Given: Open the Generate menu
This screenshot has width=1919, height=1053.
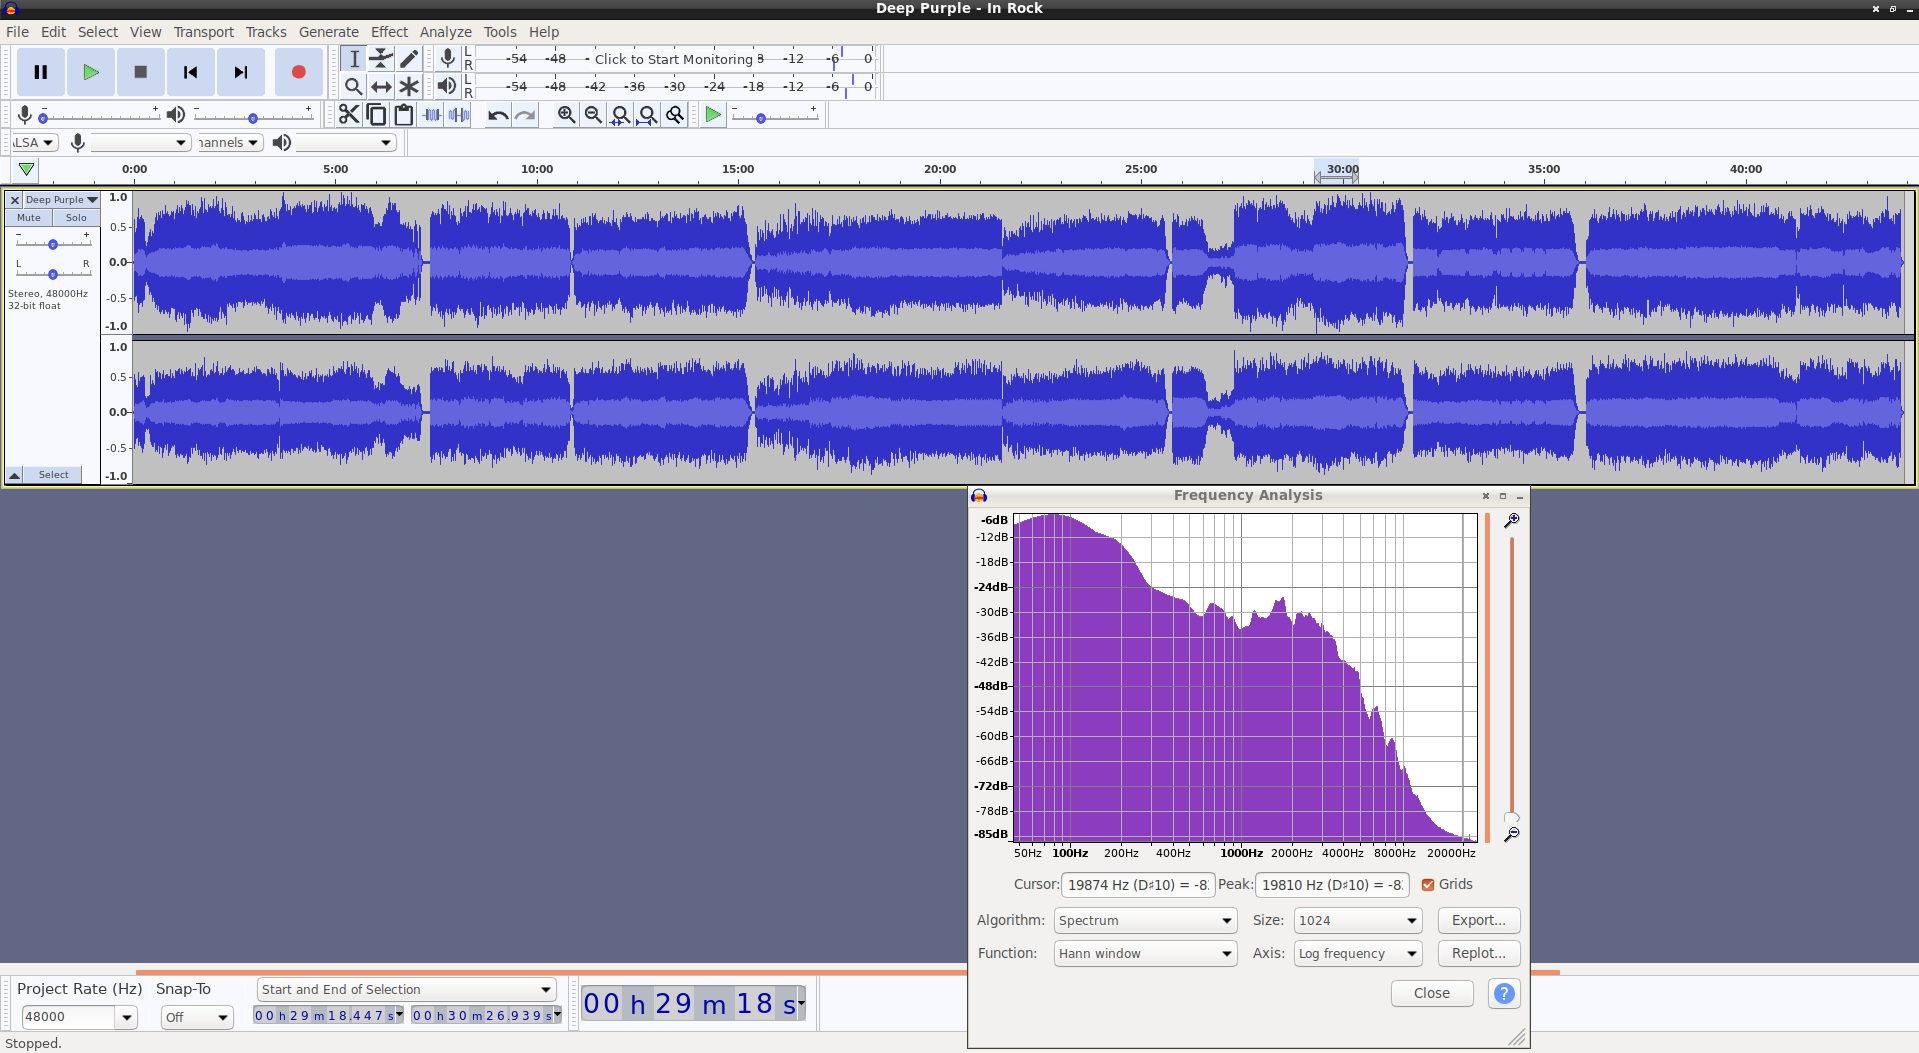Looking at the screenshot, I should click(328, 32).
